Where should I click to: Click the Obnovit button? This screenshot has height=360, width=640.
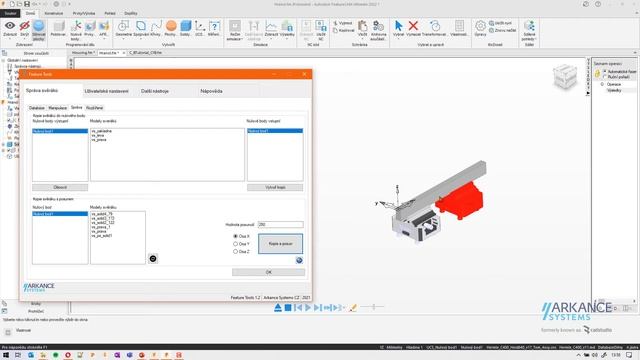click(x=60, y=187)
